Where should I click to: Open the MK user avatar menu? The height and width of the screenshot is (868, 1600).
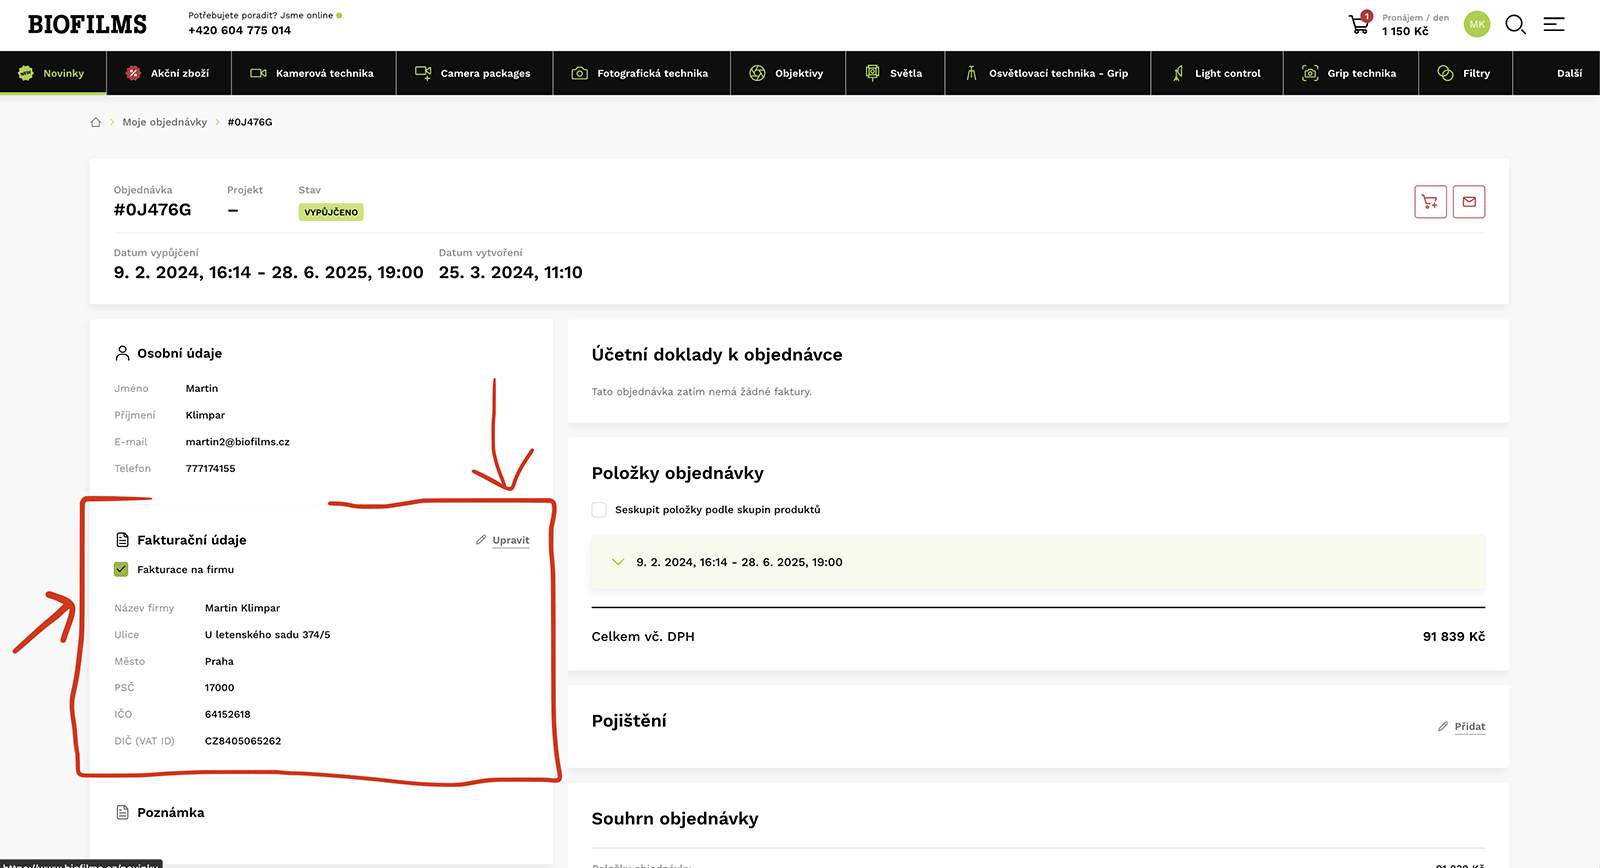[1477, 24]
